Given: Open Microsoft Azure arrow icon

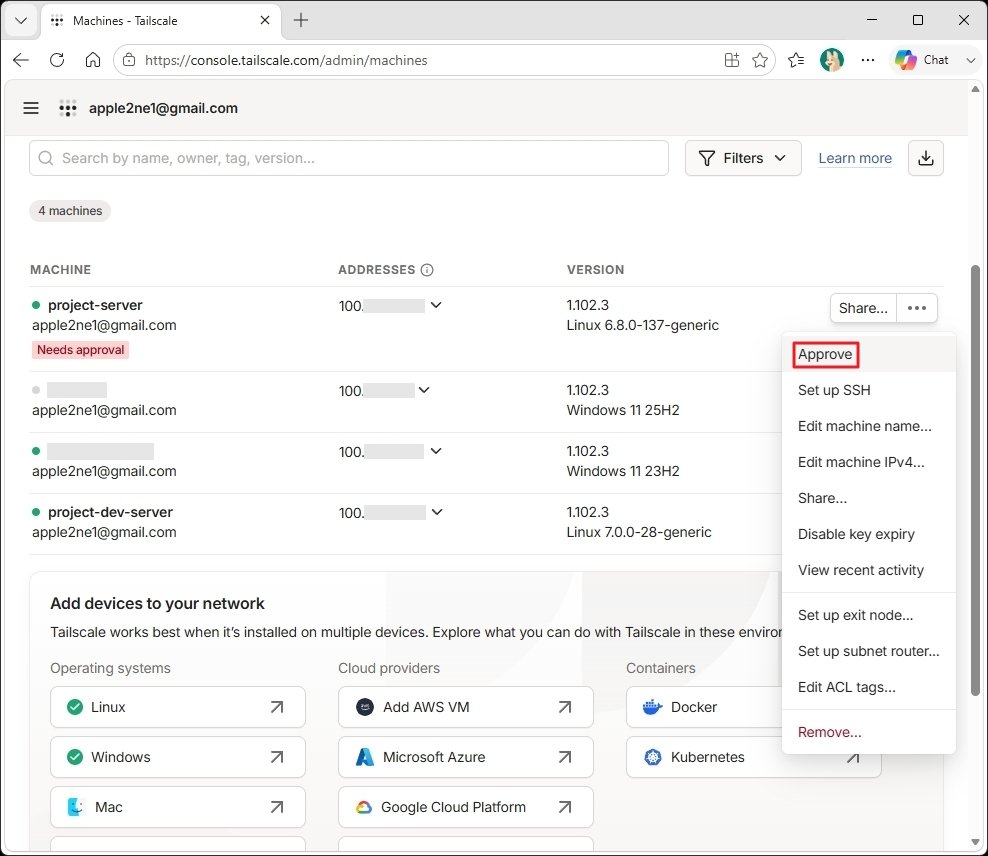Looking at the screenshot, I should point(565,756).
